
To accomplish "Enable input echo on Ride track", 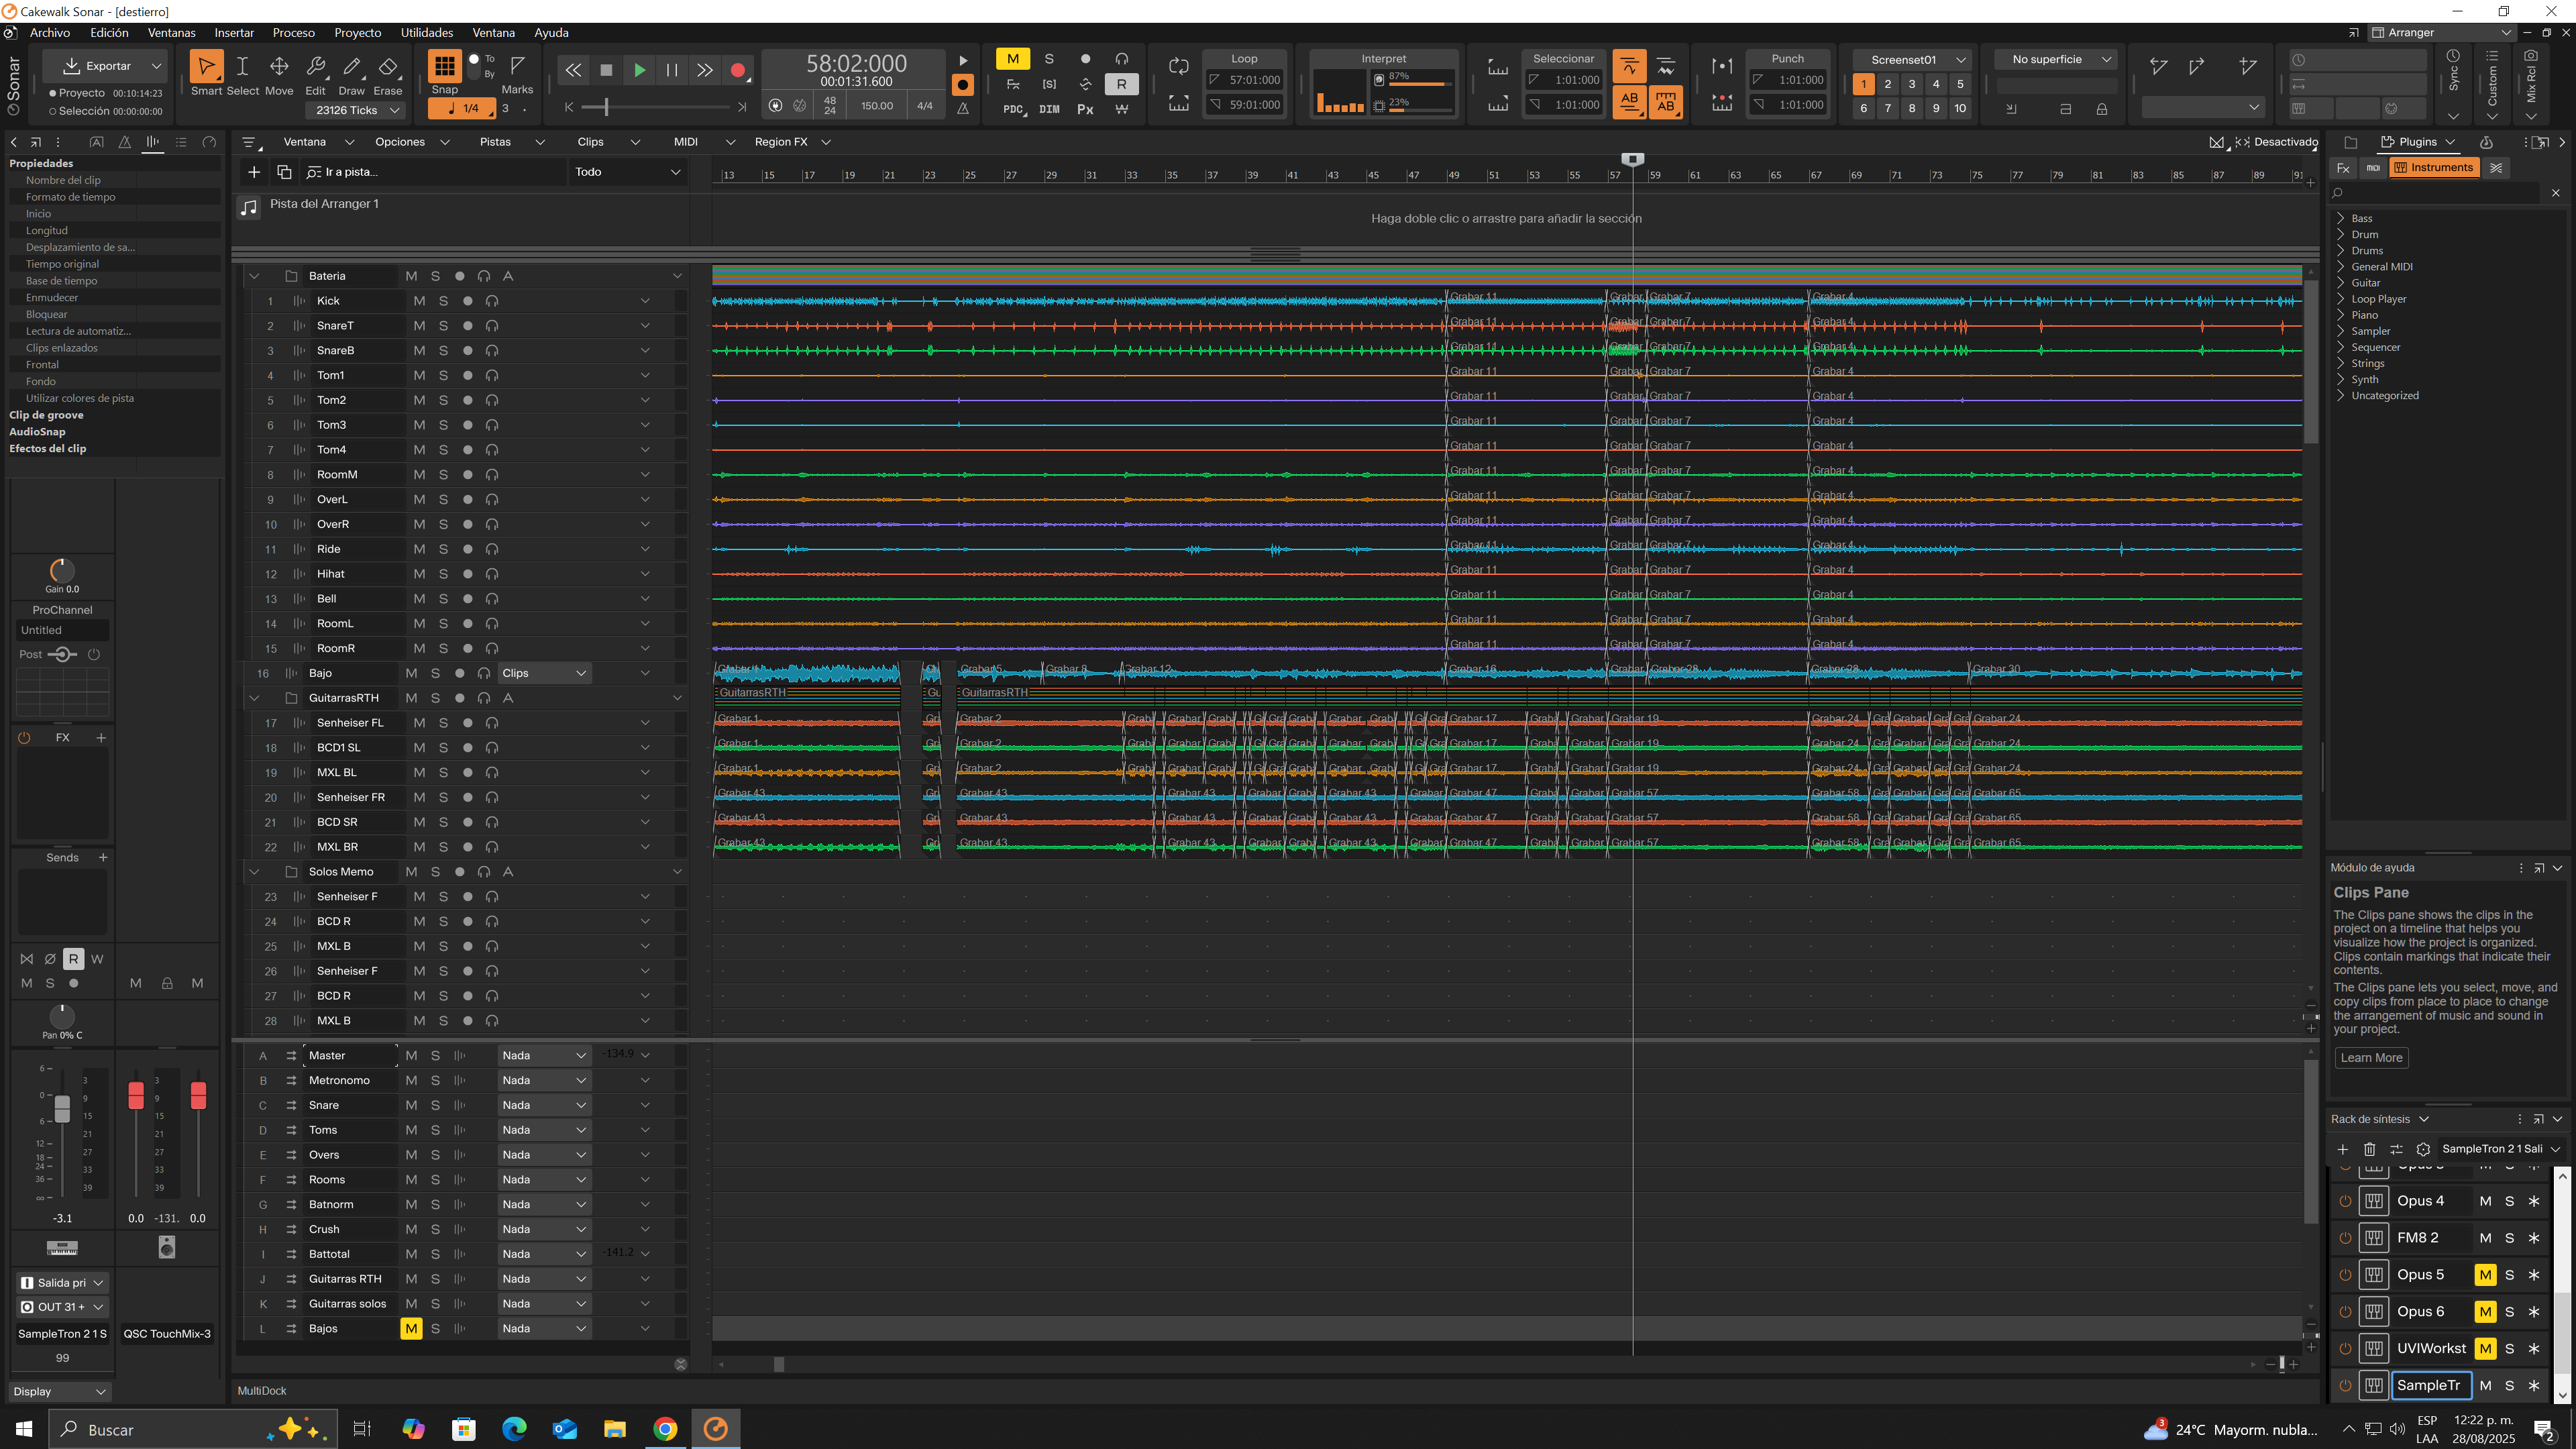I will [x=492, y=549].
